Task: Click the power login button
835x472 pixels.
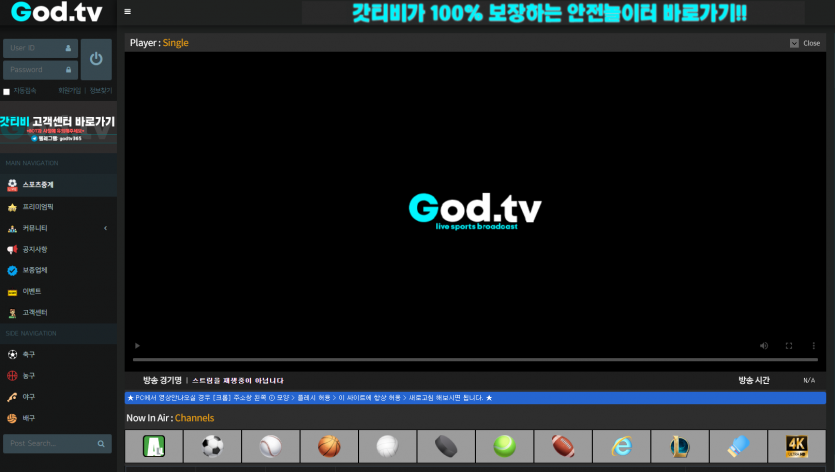Action: click(x=96, y=59)
